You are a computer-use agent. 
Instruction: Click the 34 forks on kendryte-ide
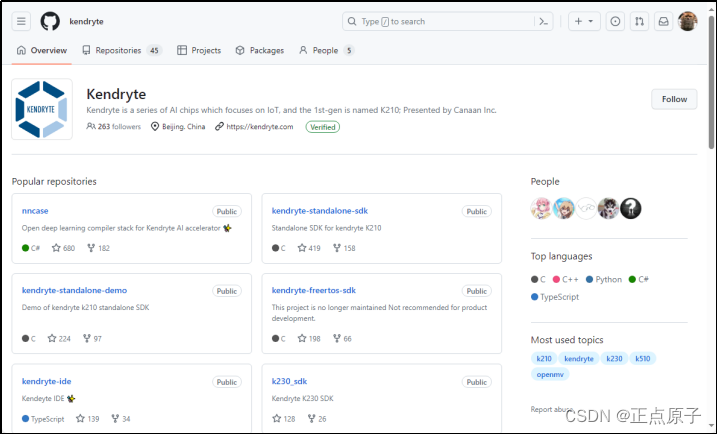[x=121, y=418]
